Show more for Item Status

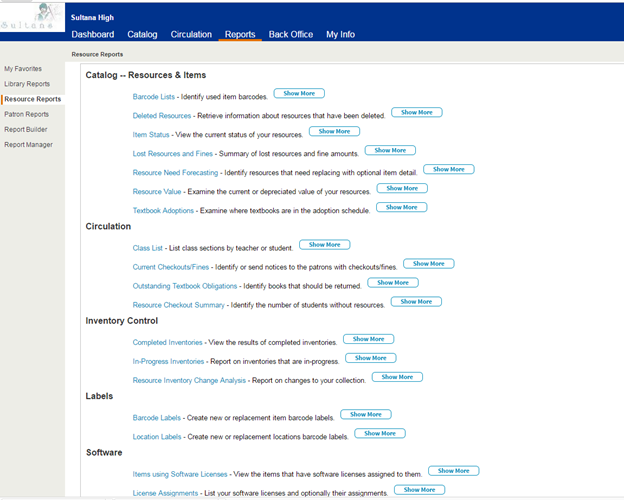point(334,131)
